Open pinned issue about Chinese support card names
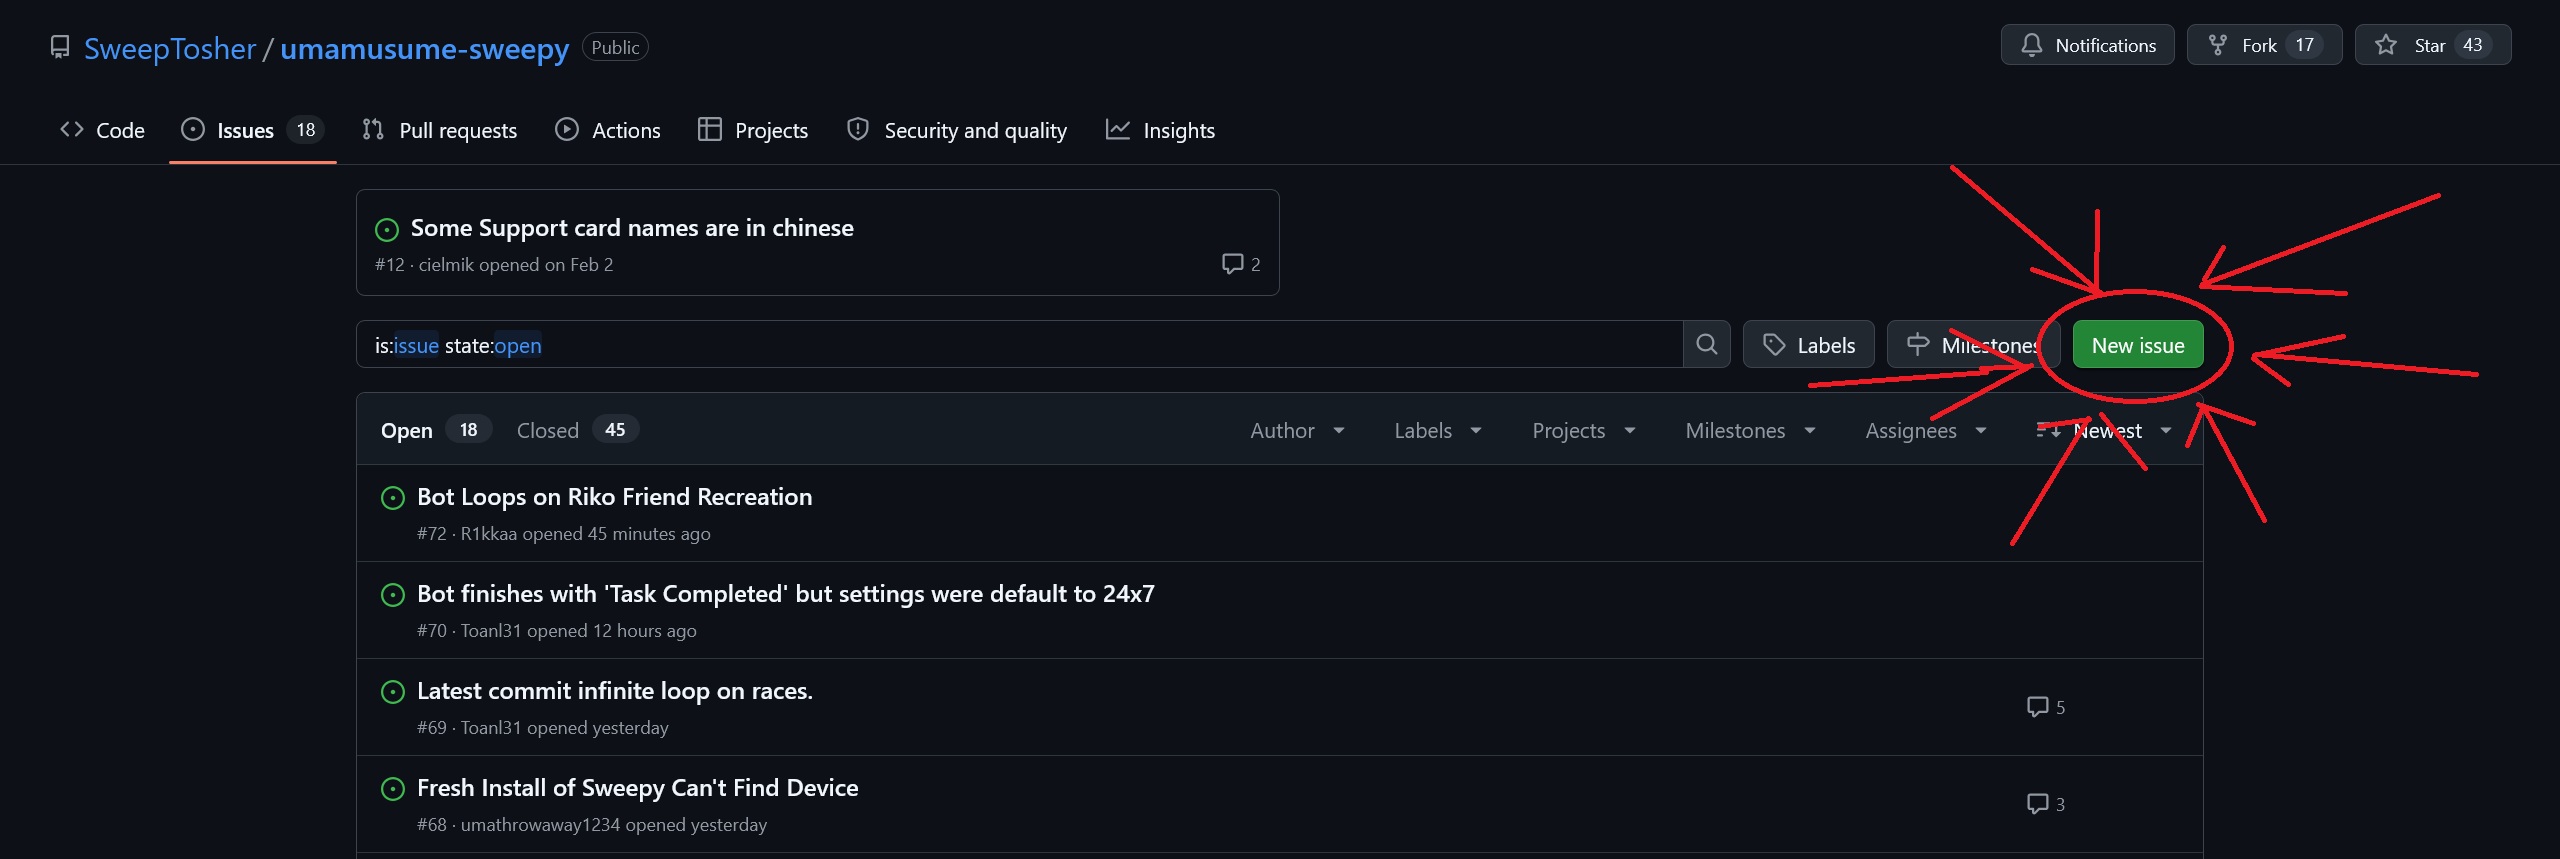 coord(632,228)
